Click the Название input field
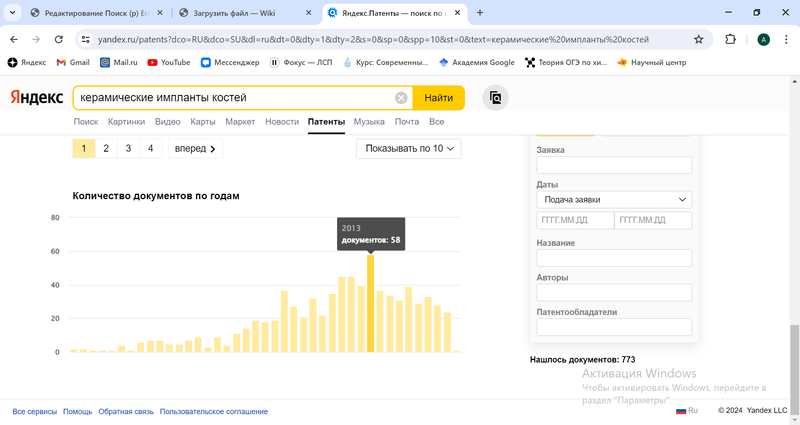Screen dimensions: 800x425 [x=614, y=258]
